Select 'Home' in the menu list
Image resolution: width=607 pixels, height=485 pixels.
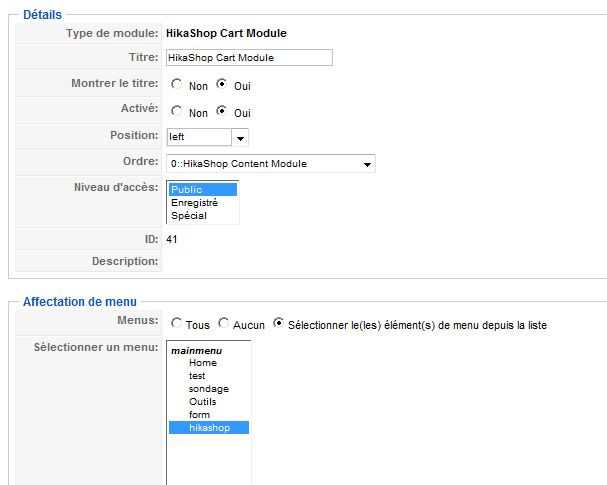click(x=203, y=363)
